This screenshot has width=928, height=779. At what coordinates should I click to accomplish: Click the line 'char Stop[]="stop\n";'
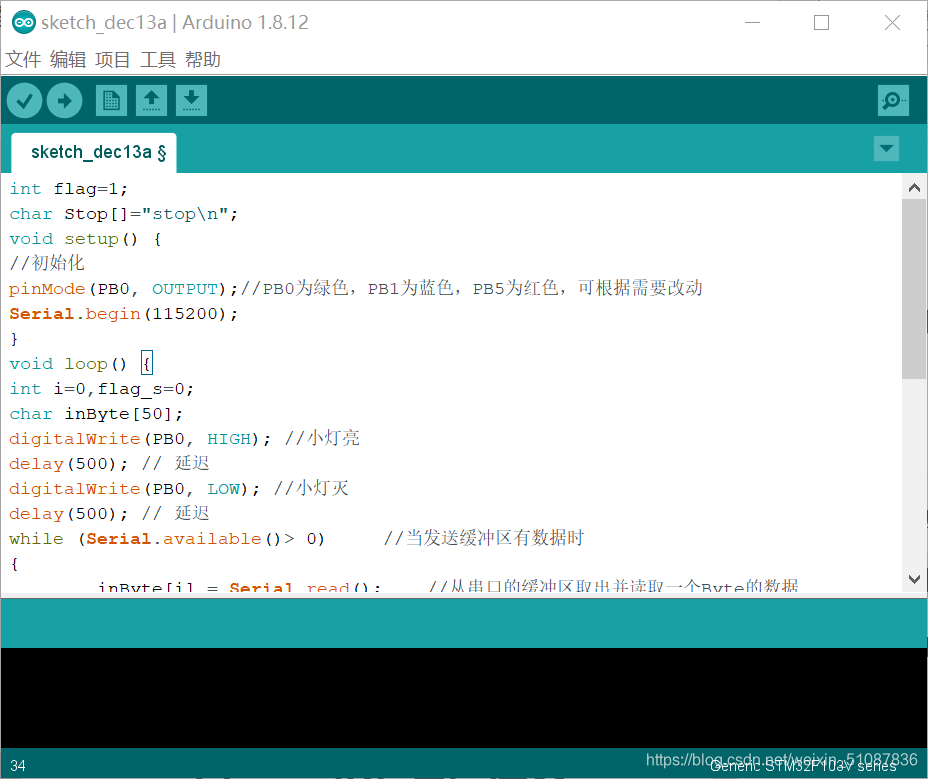click(123, 214)
